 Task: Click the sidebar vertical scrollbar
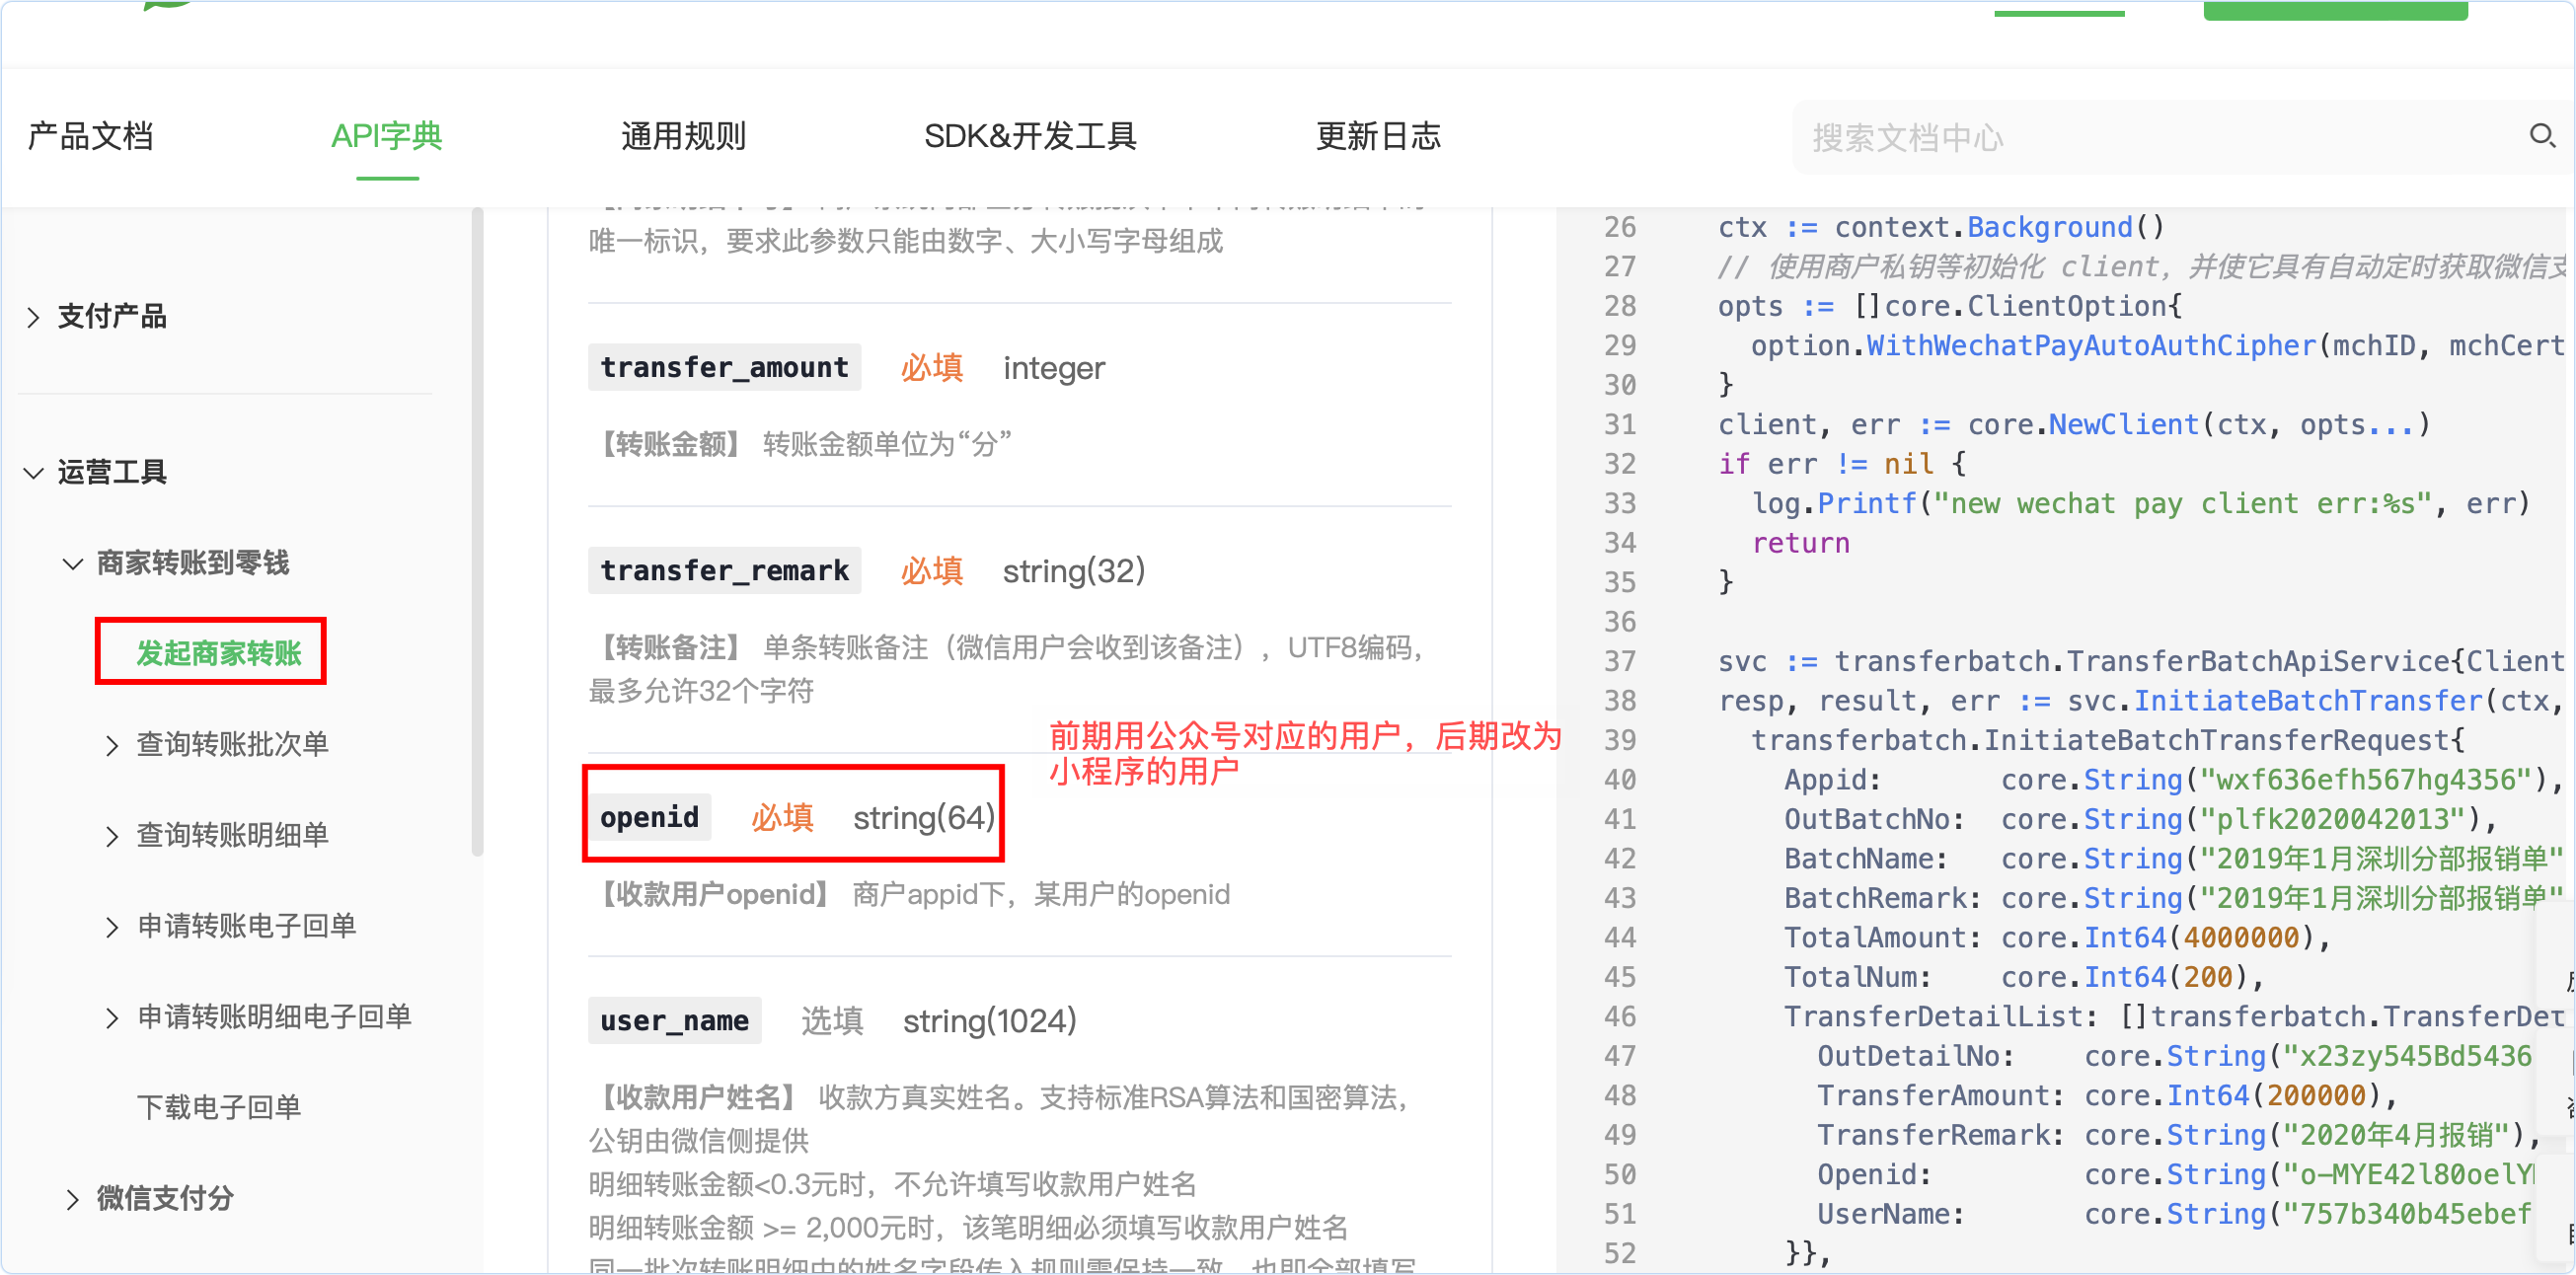point(477,530)
